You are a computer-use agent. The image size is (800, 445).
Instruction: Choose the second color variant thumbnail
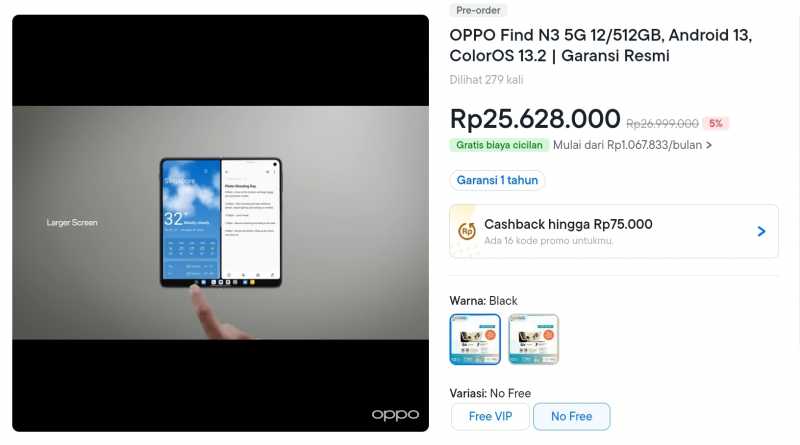coord(534,339)
